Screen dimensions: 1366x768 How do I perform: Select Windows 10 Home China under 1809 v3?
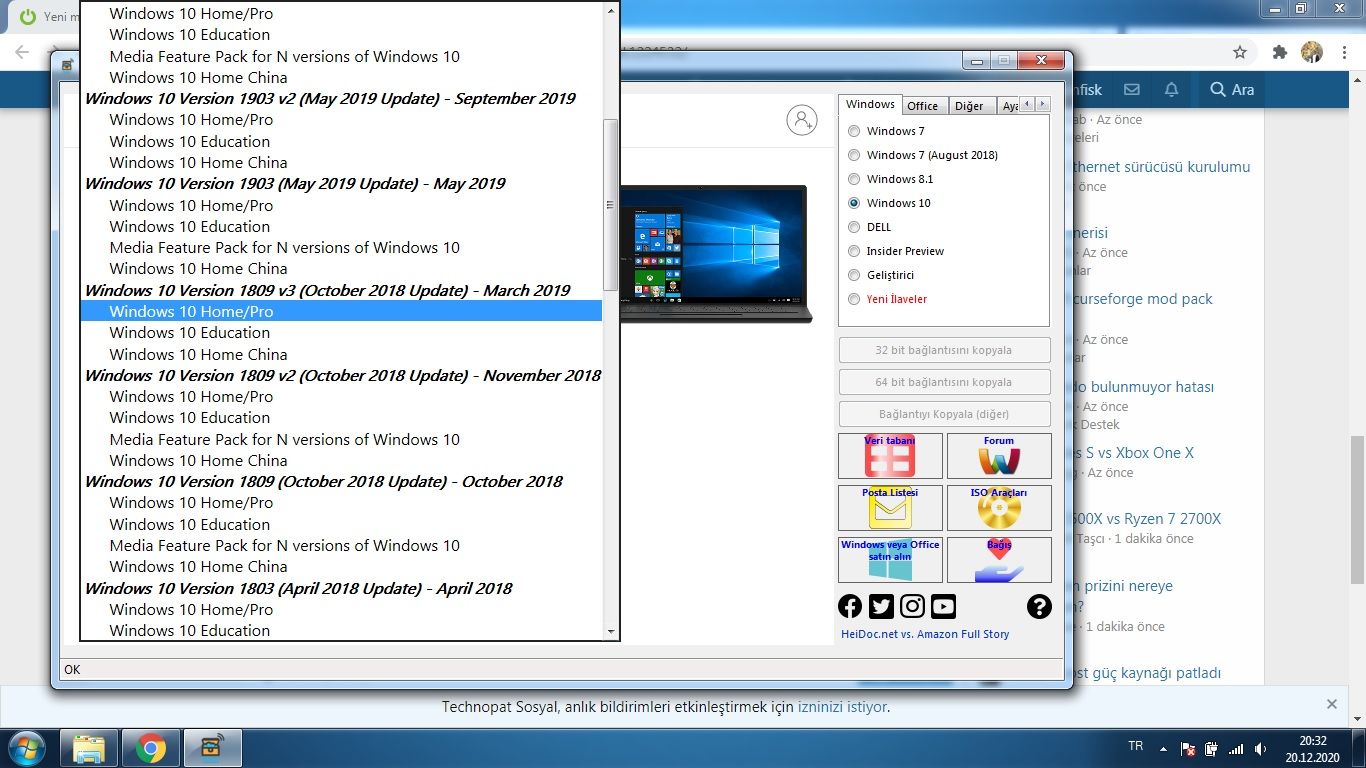[x=341, y=354]
